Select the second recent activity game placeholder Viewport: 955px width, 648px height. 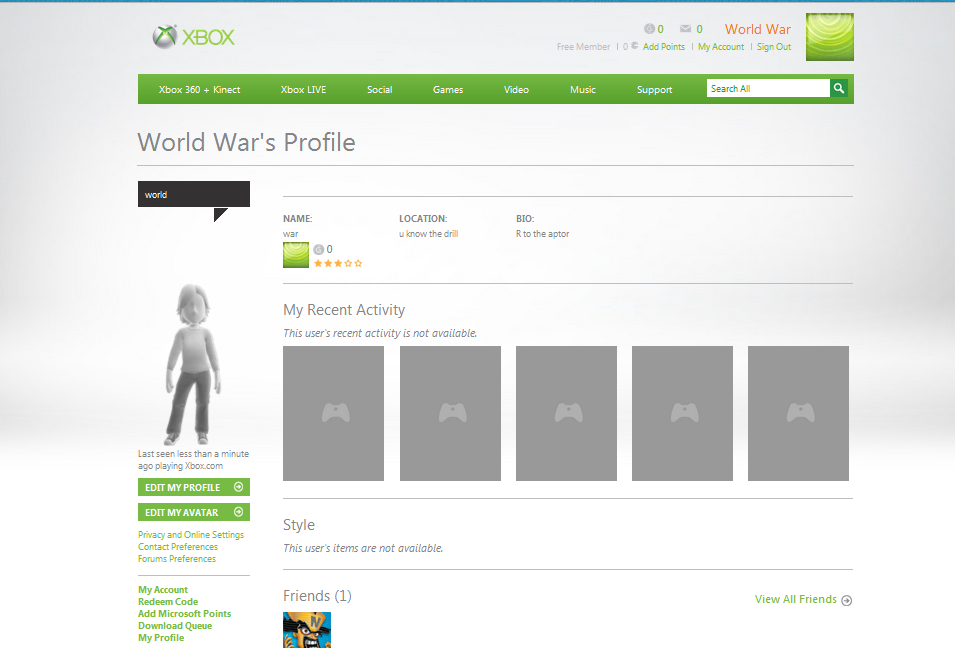tap(450, 414)
